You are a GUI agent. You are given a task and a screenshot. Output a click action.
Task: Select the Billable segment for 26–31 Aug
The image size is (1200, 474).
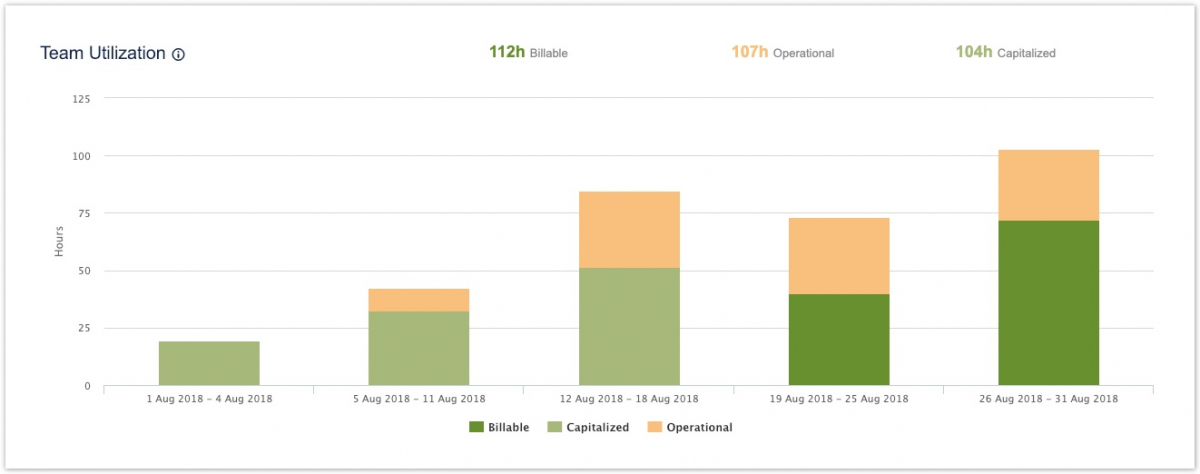(1049, 303)
